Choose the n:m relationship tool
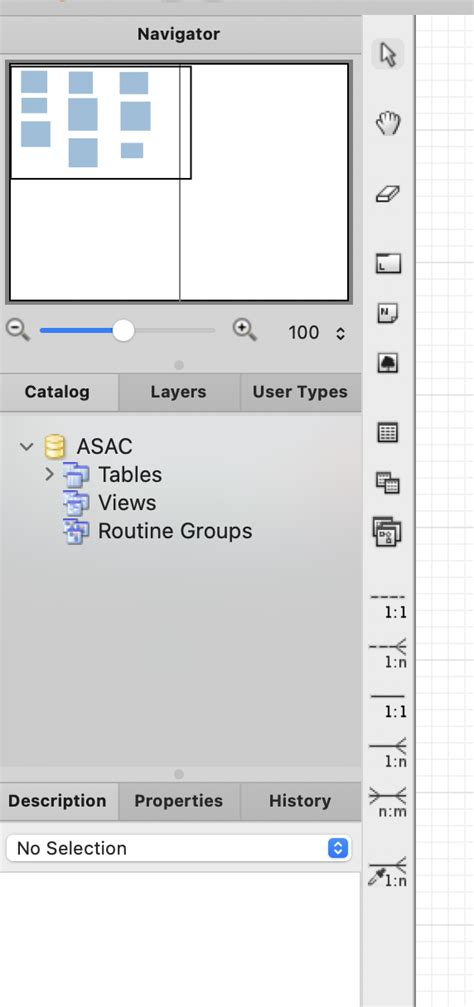The height and width of the screenshot is (1007, 474). point(388,802)
